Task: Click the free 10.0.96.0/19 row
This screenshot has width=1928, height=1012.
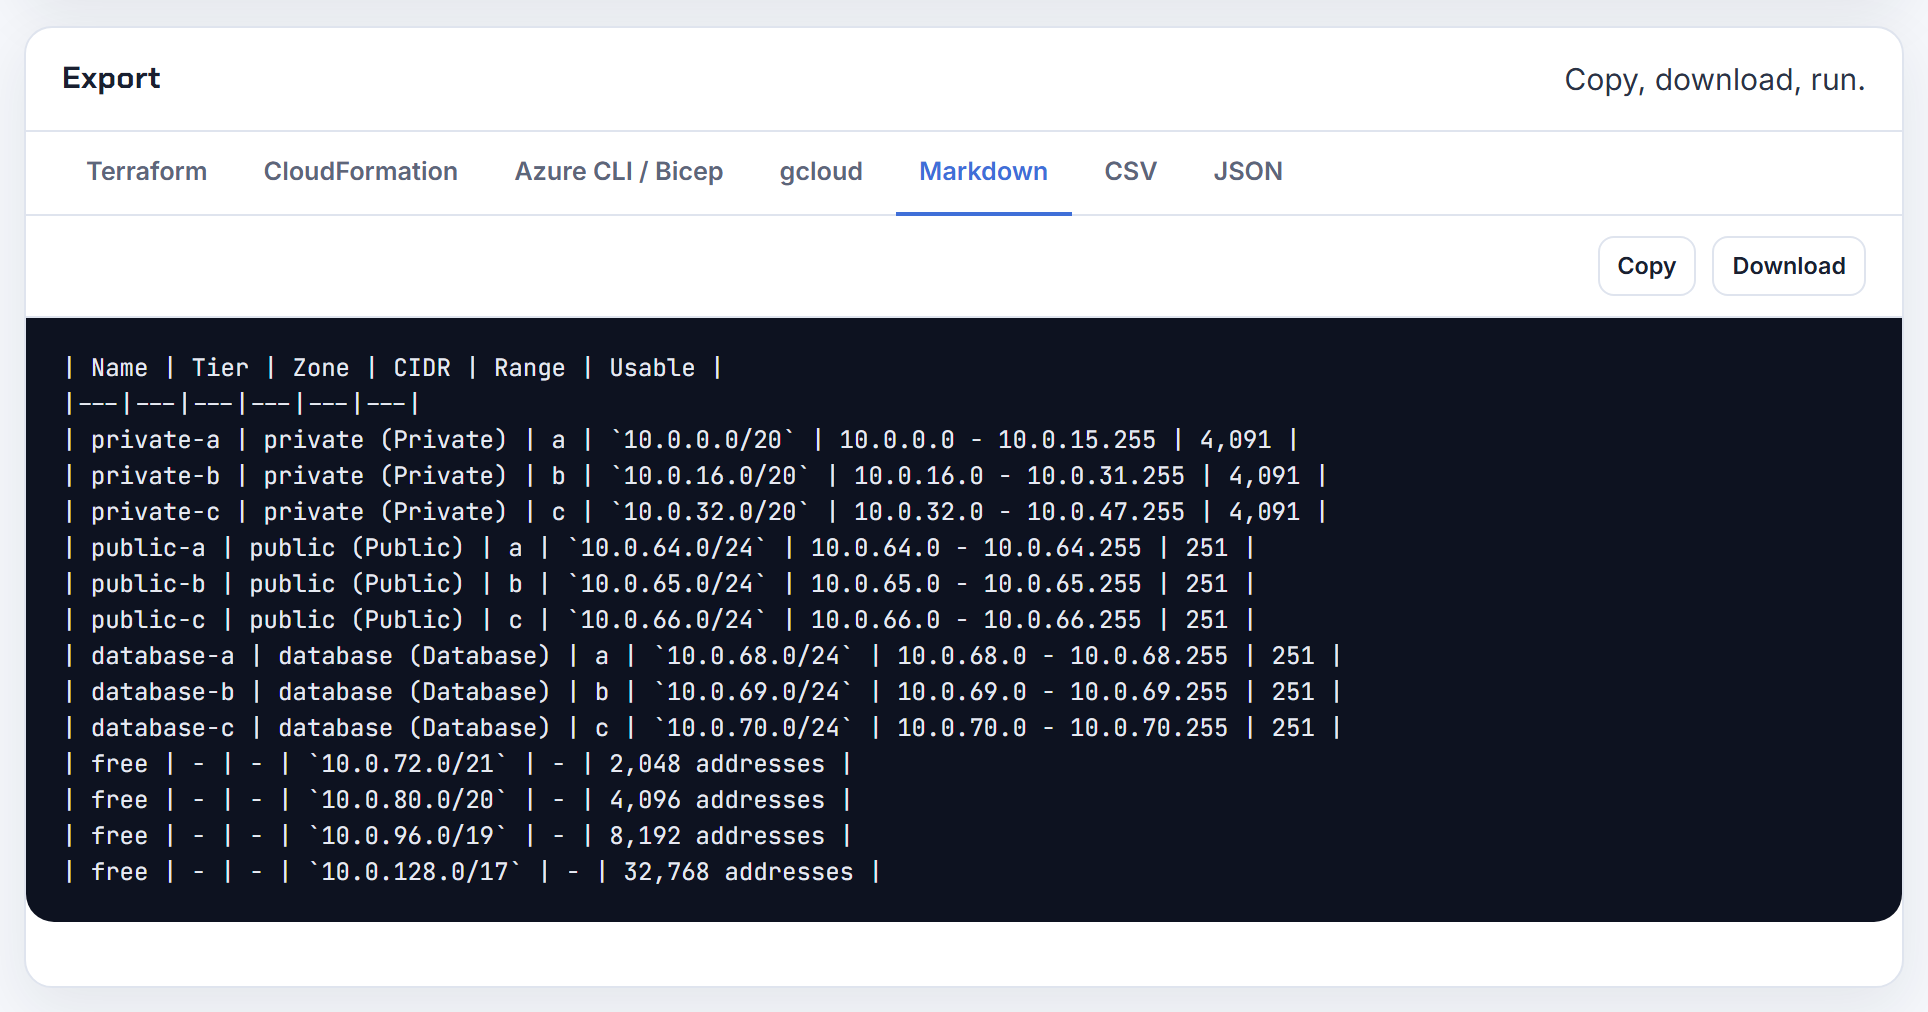Action: 459,836
